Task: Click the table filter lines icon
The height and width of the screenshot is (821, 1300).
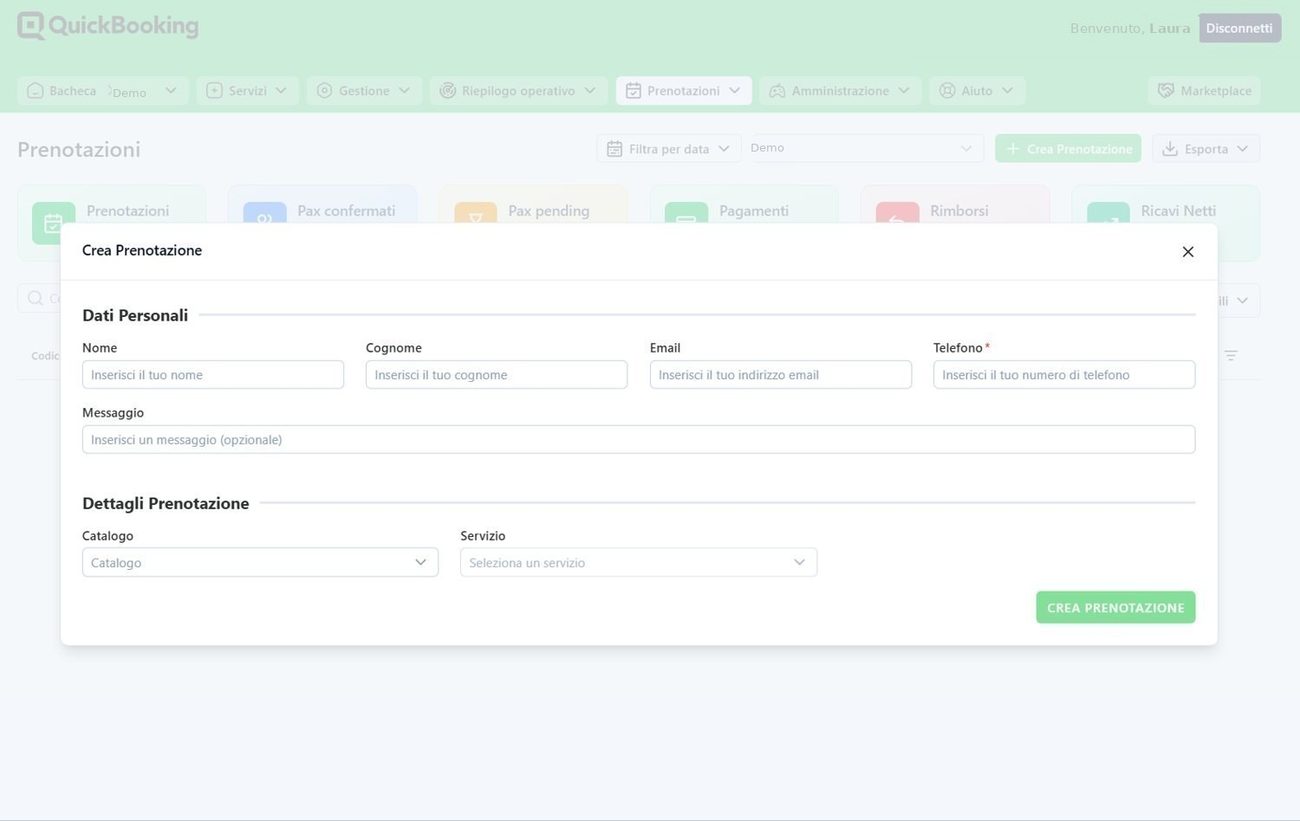Action: [x=1231, y=356]
